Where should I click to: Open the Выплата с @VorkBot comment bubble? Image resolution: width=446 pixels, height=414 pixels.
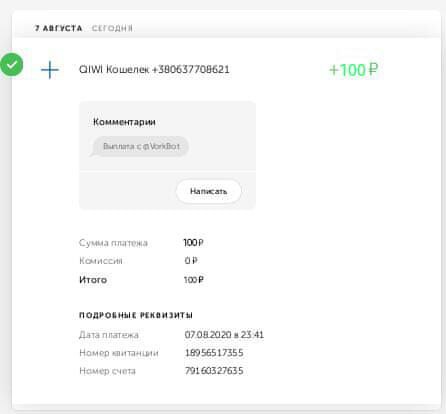(x=139, y=146)
